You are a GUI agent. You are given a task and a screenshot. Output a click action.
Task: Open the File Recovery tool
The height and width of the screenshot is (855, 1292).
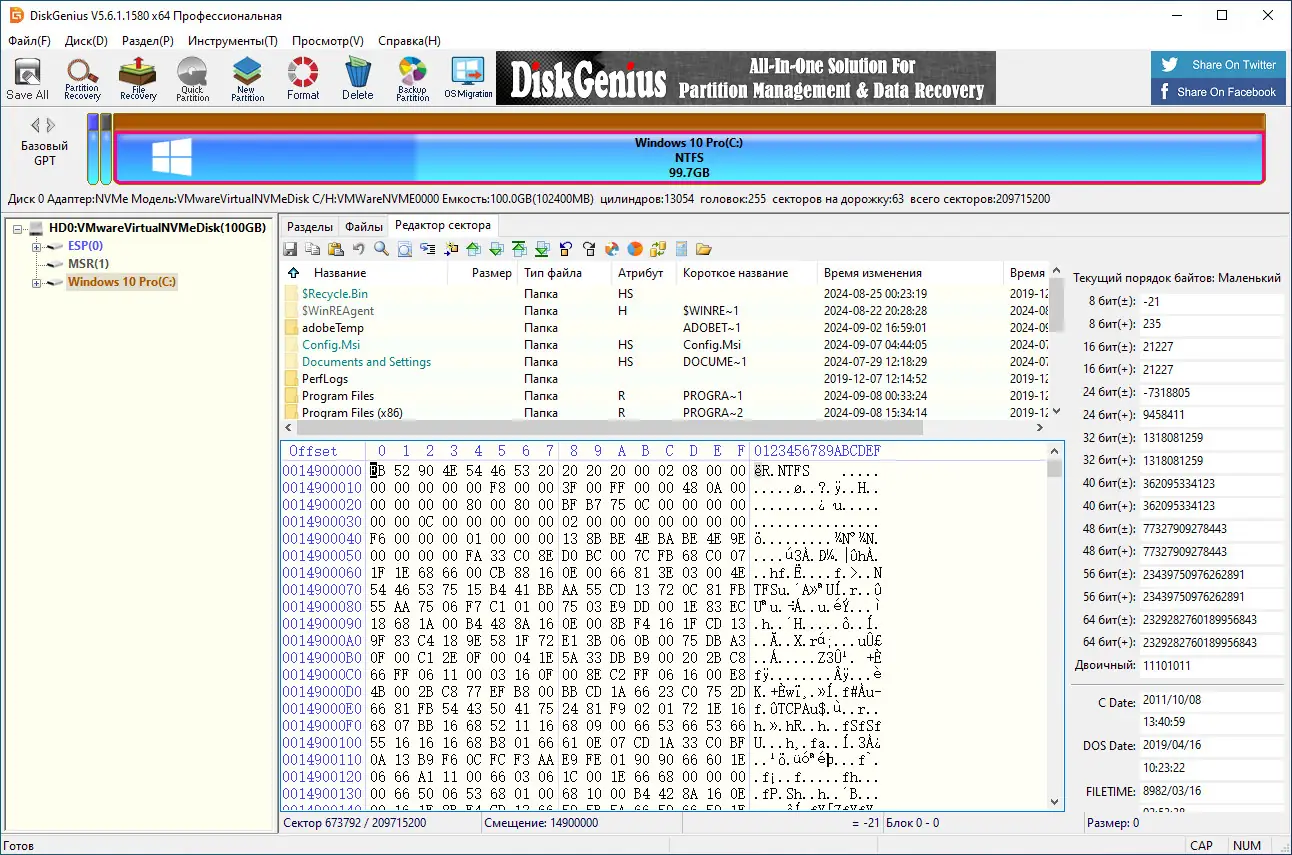click(x=138, y=79)
